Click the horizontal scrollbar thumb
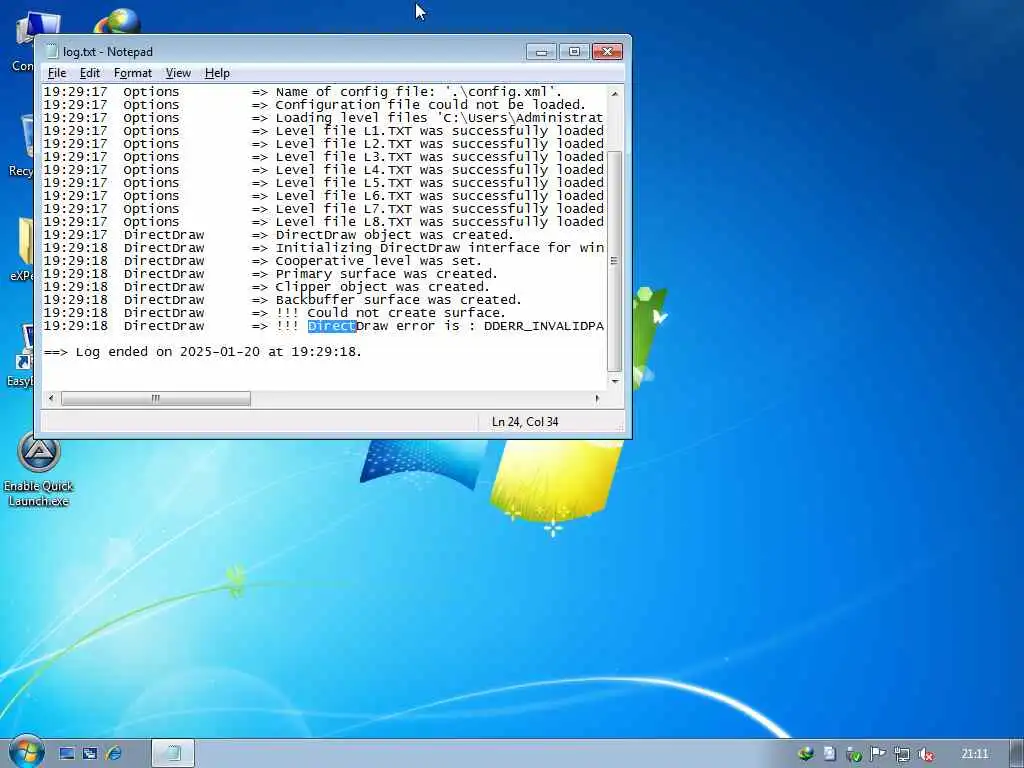 coord(155,398)
